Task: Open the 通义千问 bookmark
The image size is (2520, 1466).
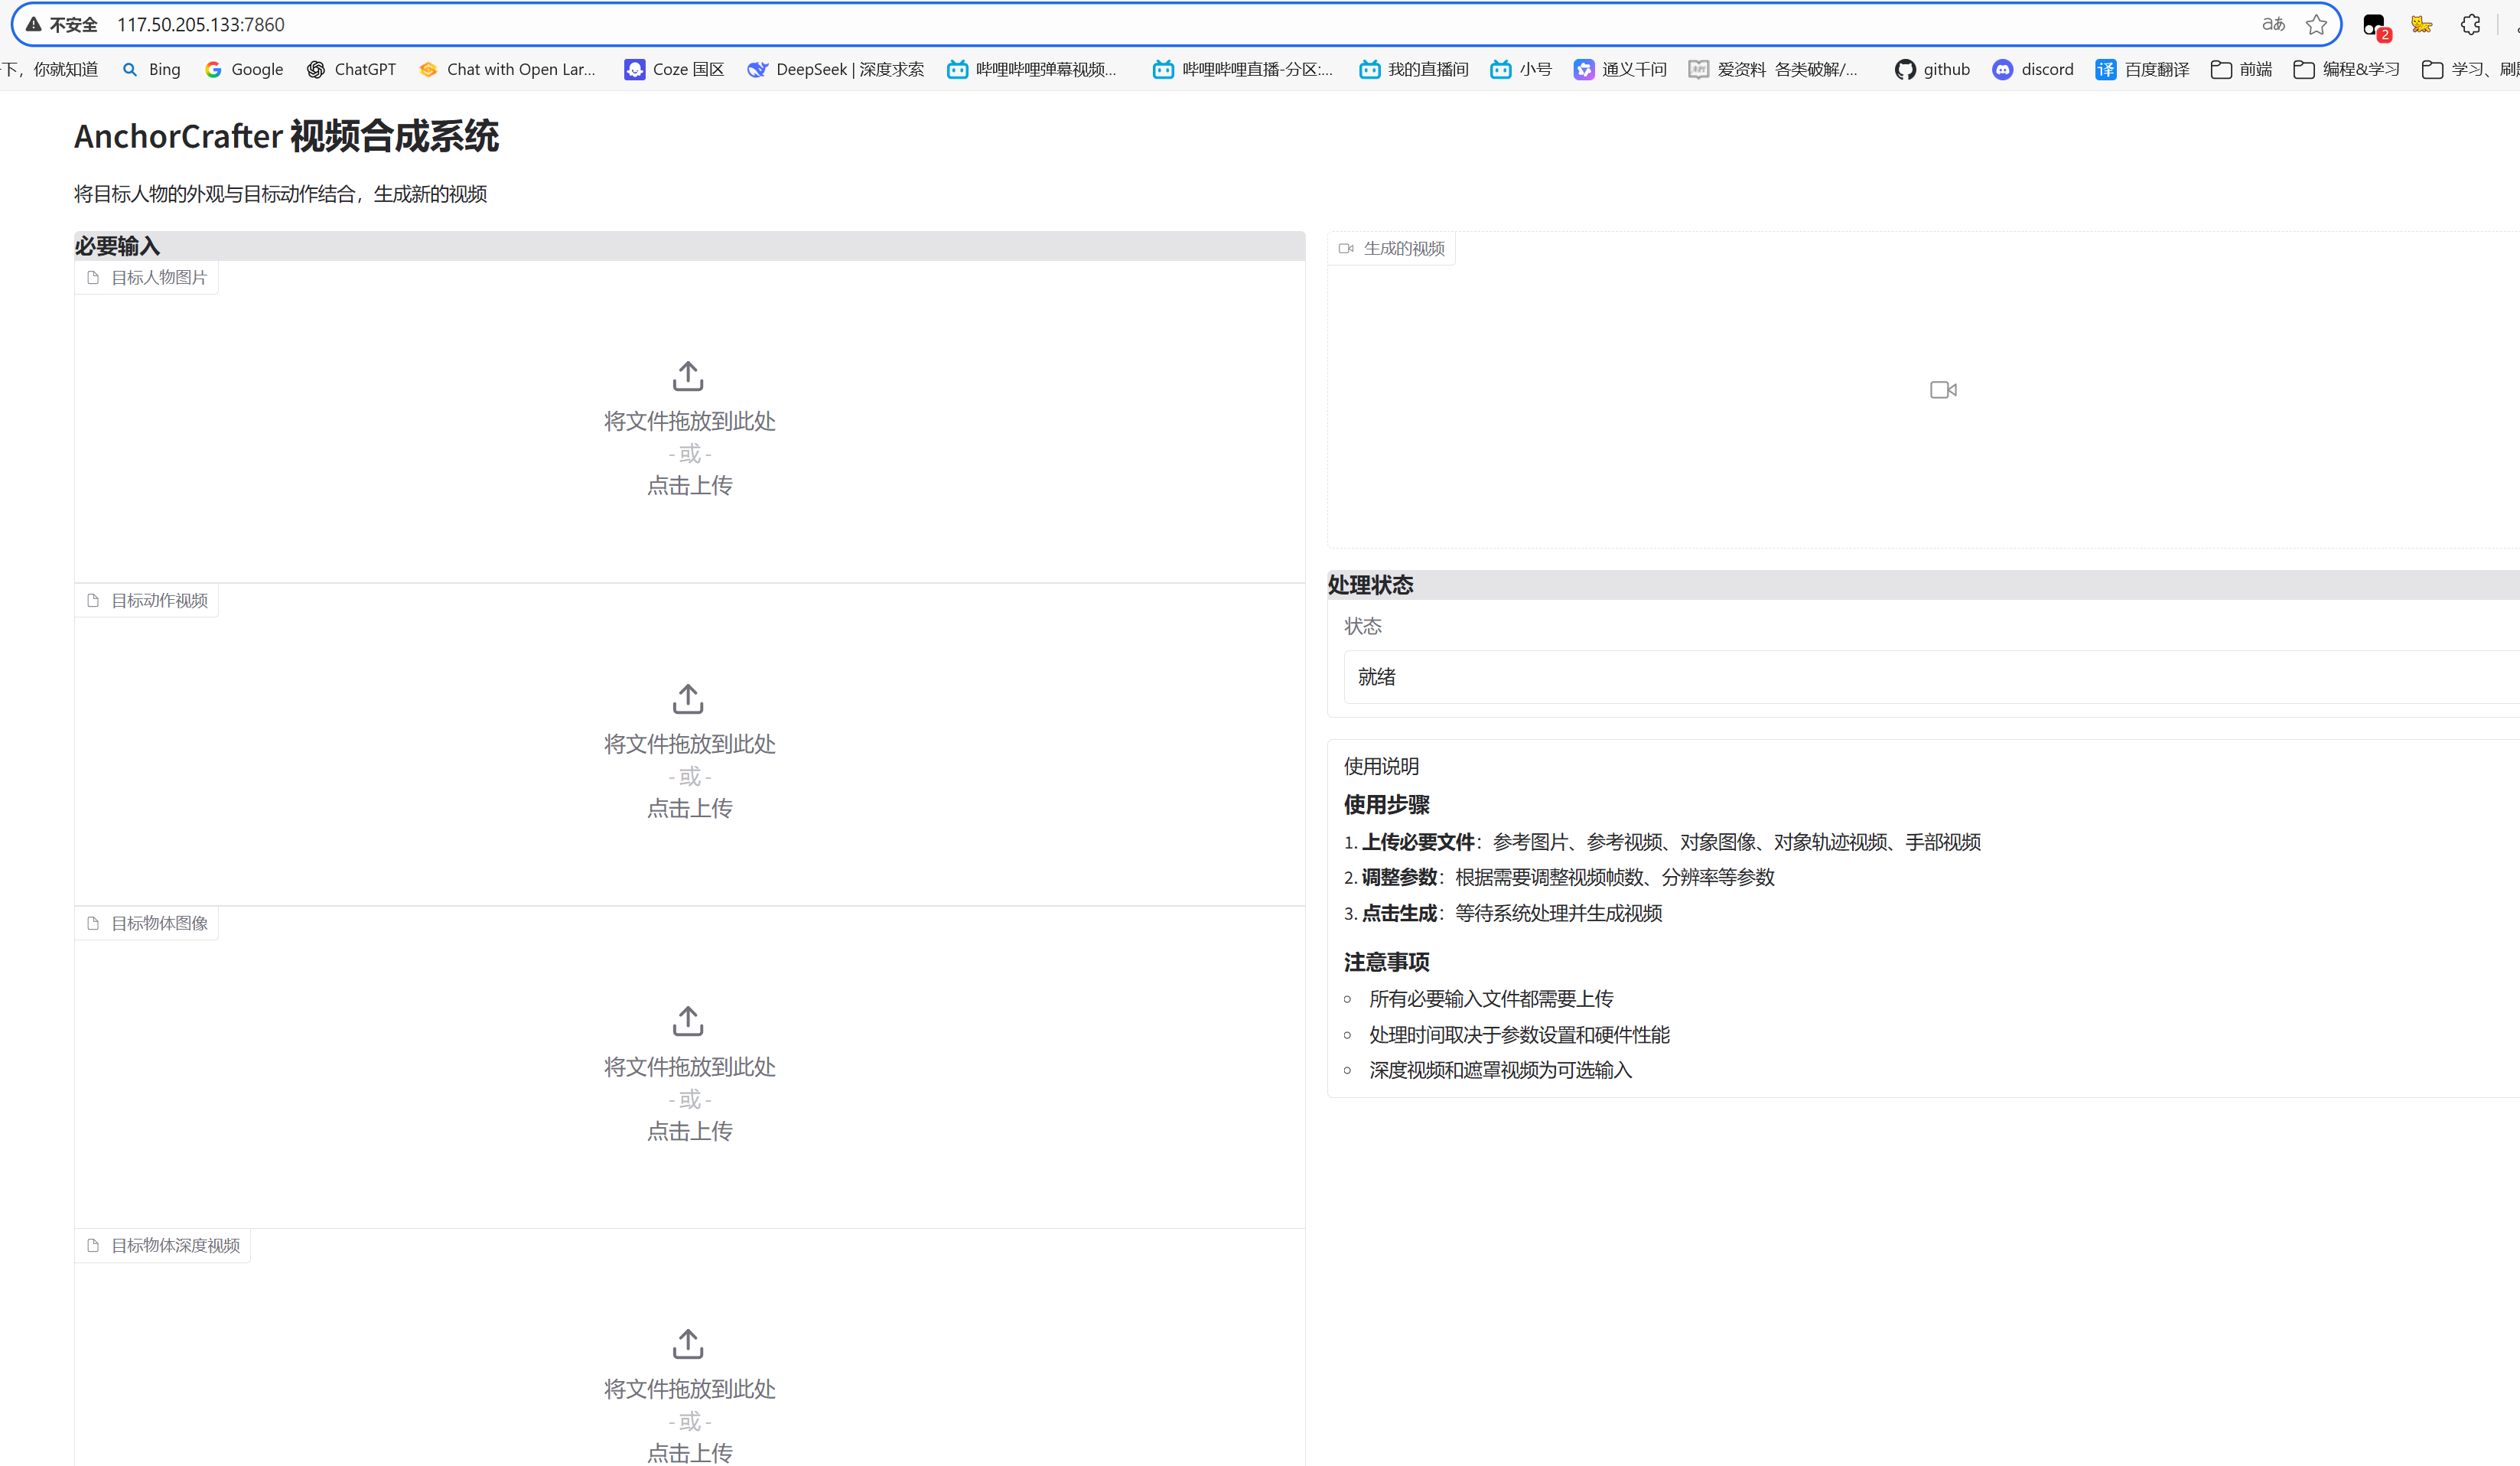Action: click(x=1620, y=69)
